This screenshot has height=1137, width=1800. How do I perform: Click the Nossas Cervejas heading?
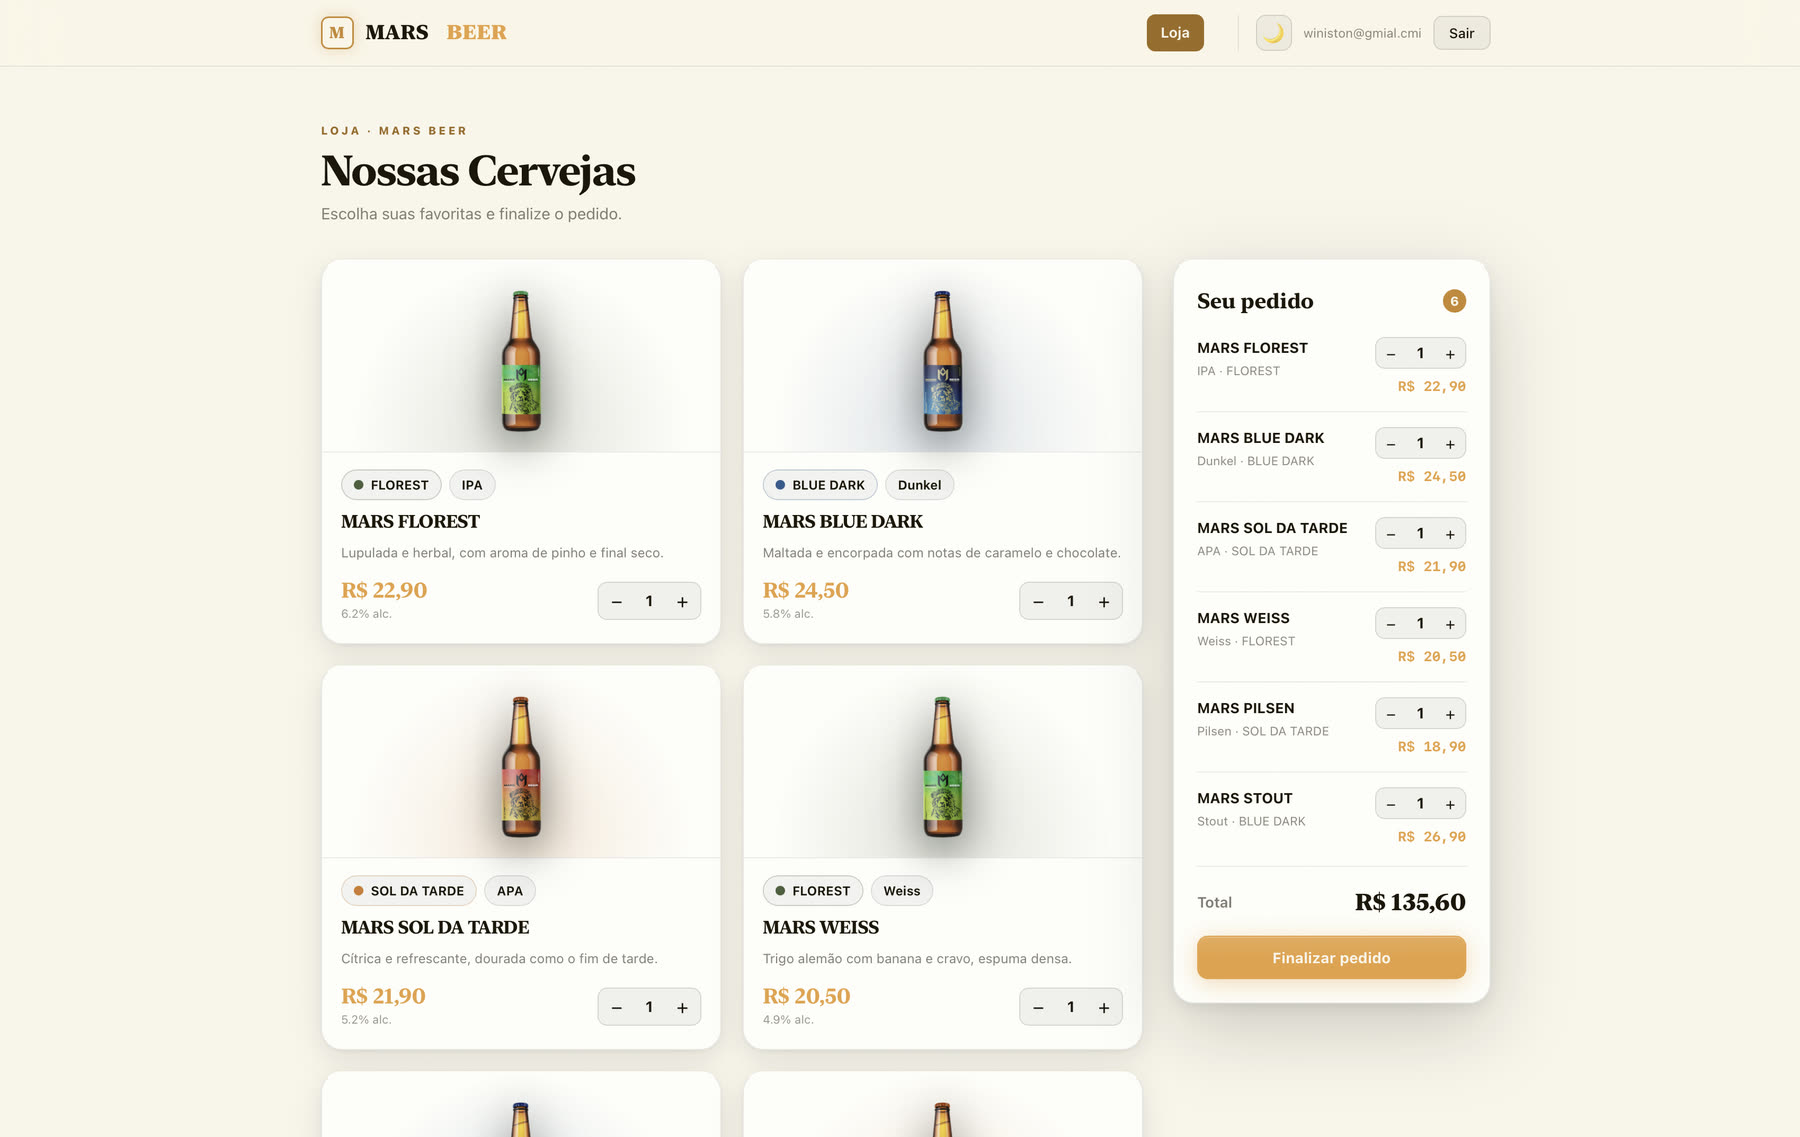click(x=478, y=171)
